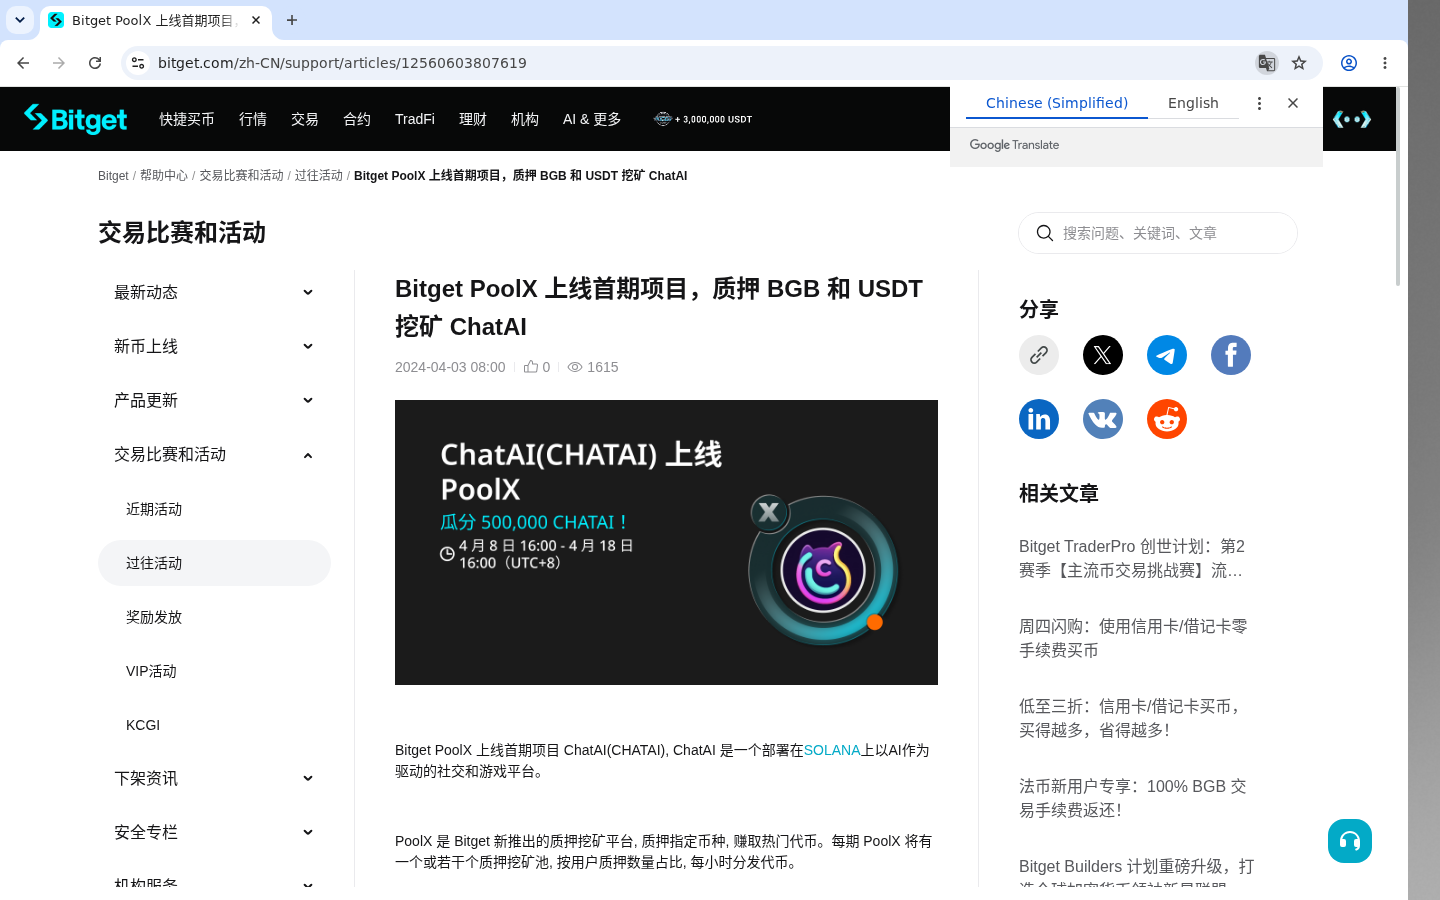1440x900 pixels.
Task: Open translate options three-dot menu
Action: 1259,103
